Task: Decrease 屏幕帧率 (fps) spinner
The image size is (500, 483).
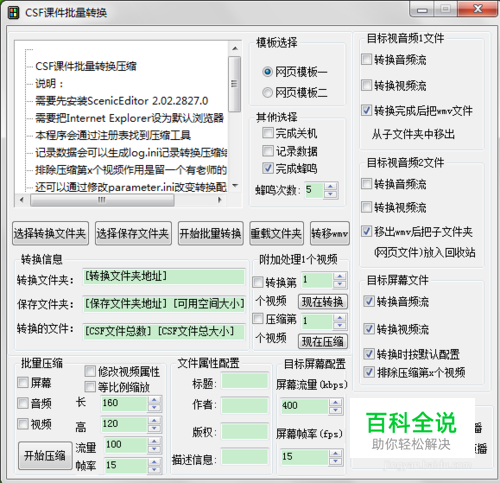Action: point(335,461)
